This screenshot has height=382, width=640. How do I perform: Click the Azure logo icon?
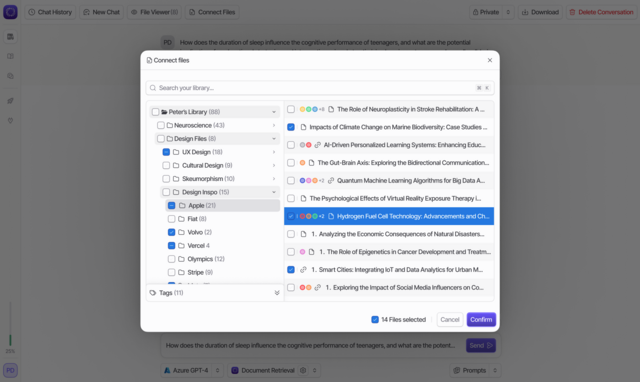coord(167,371)
